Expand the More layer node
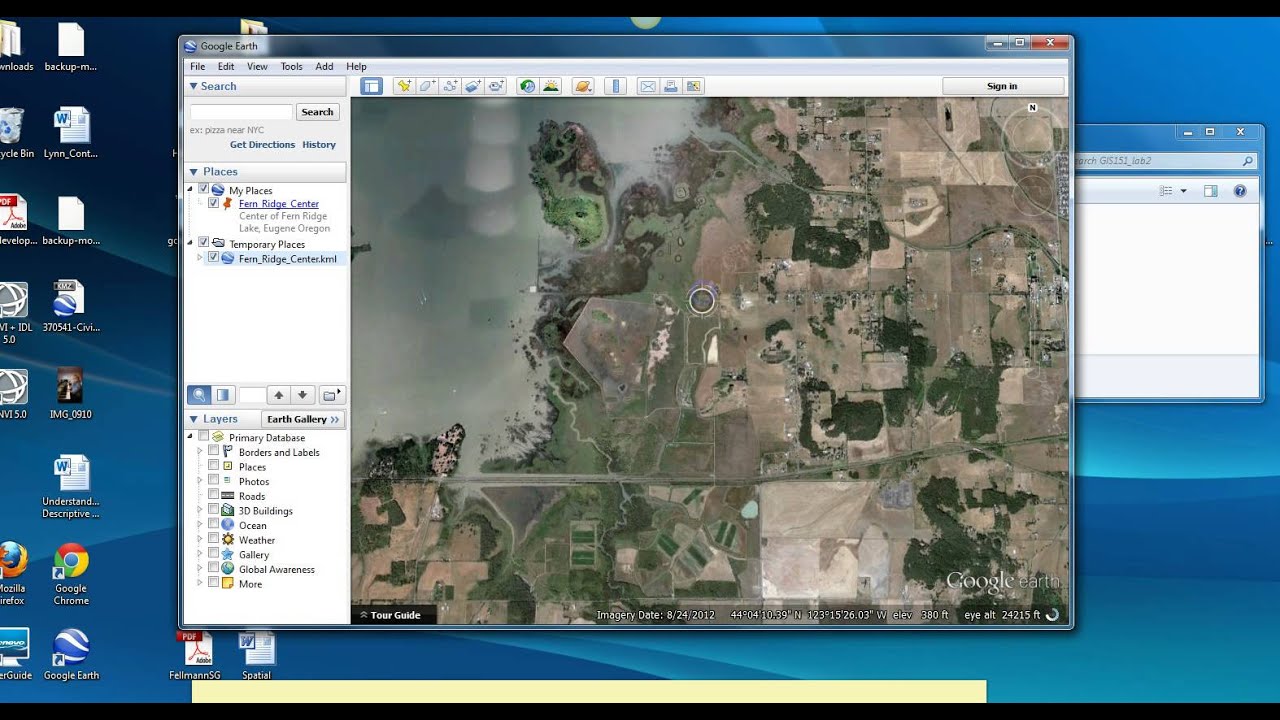 (x=200, y=583)
